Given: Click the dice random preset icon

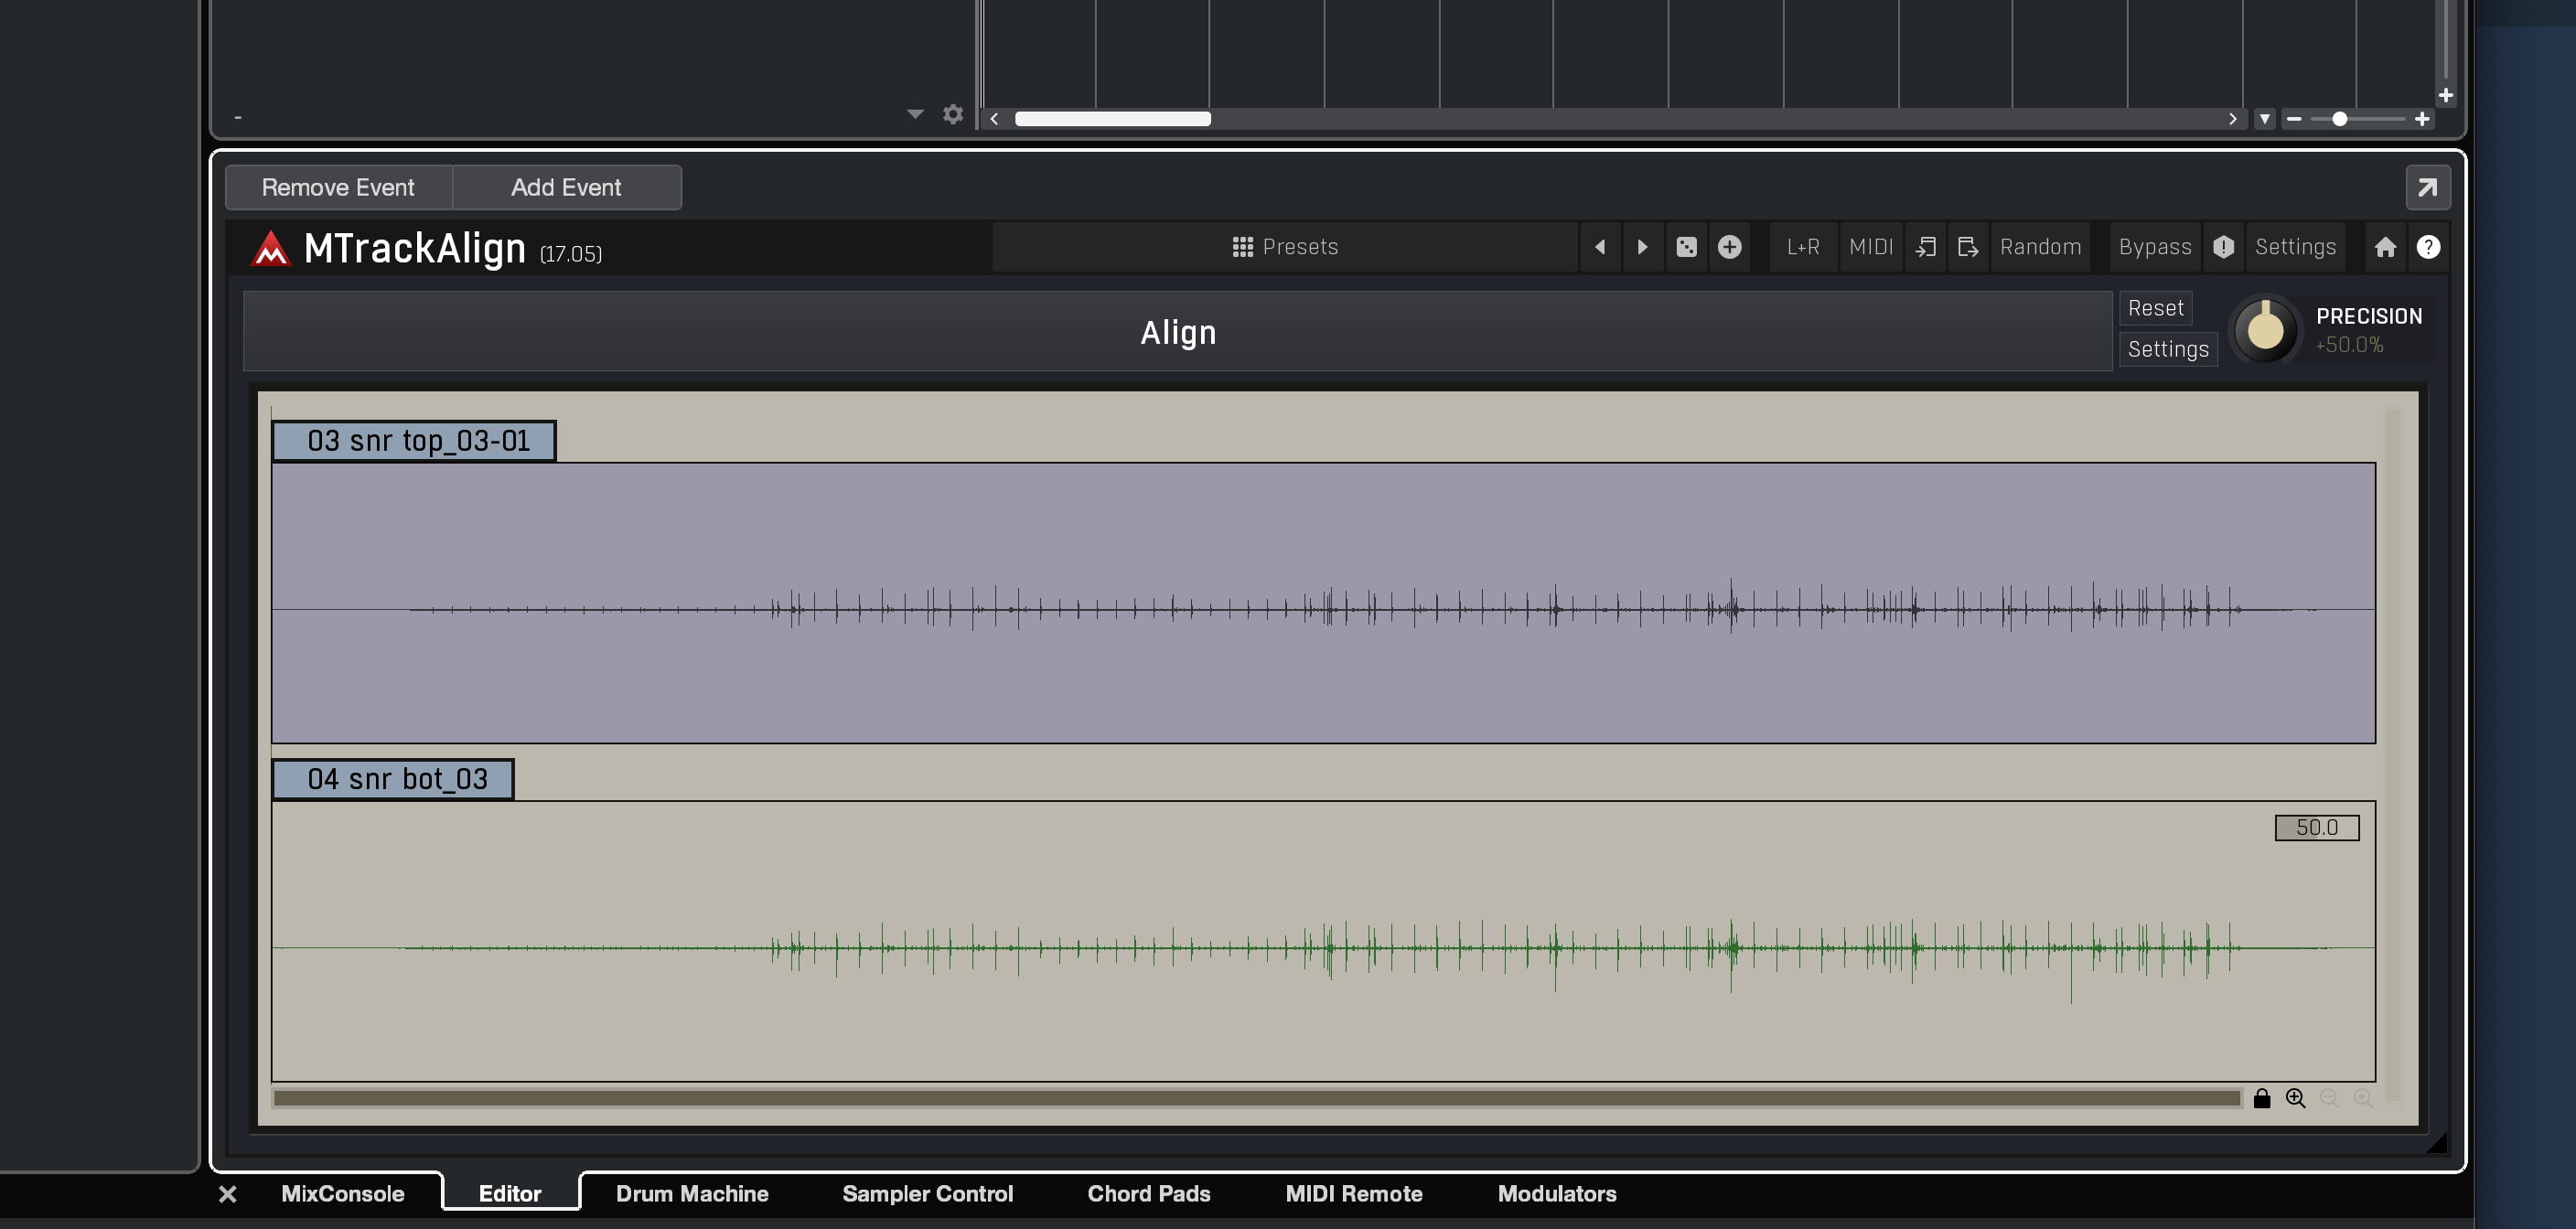Looking at the screenshot, I should [1686, 247].
